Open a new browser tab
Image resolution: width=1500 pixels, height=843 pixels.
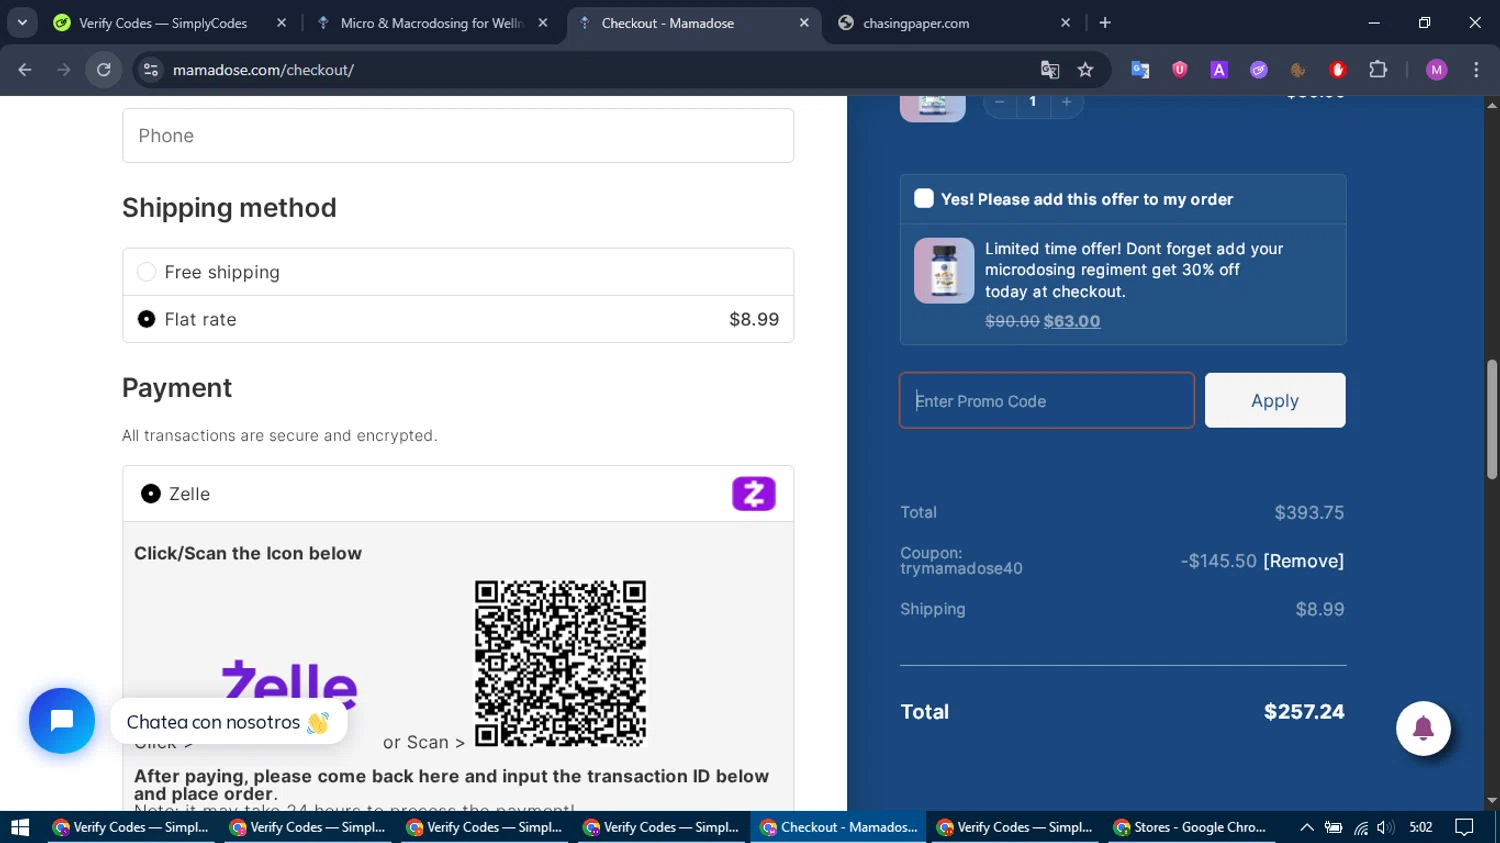(x=1105, y=23)
